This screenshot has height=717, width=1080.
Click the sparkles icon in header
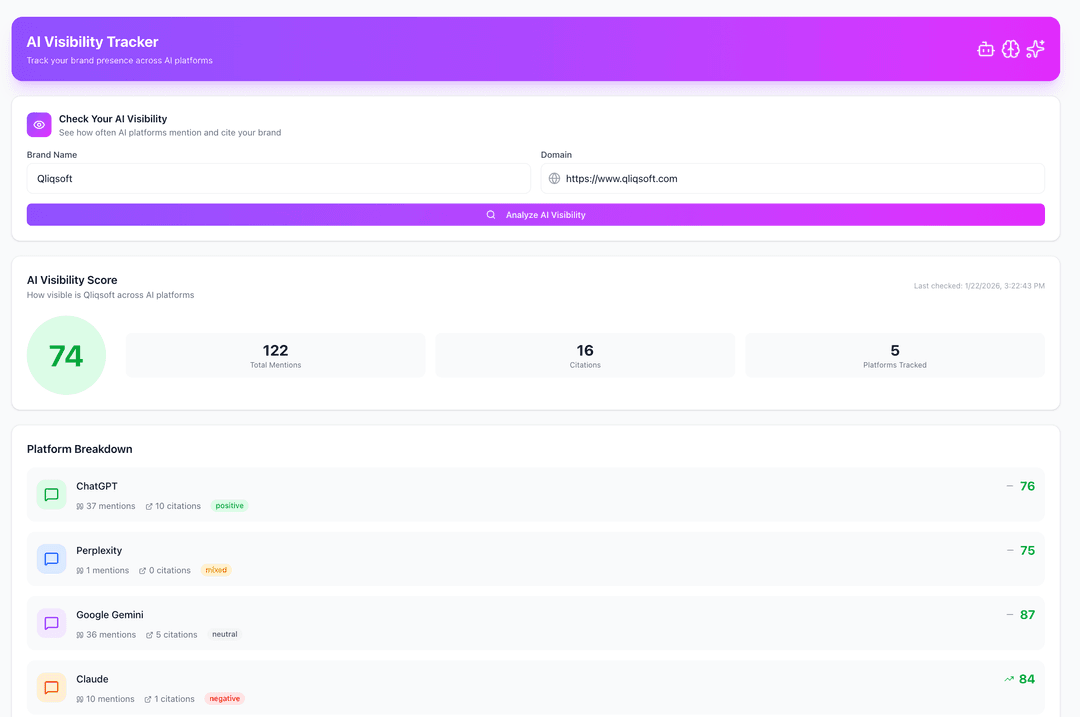coord(1036,49)
